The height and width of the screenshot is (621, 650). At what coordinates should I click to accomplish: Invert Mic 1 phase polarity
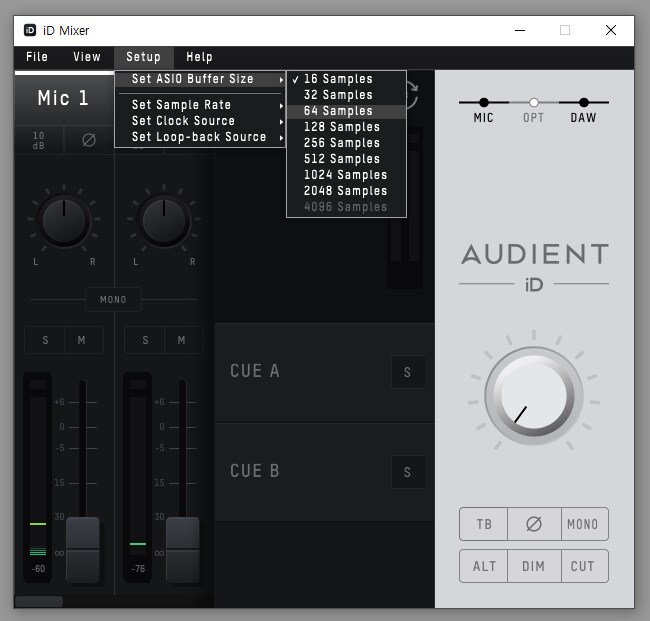pos(89,140)
